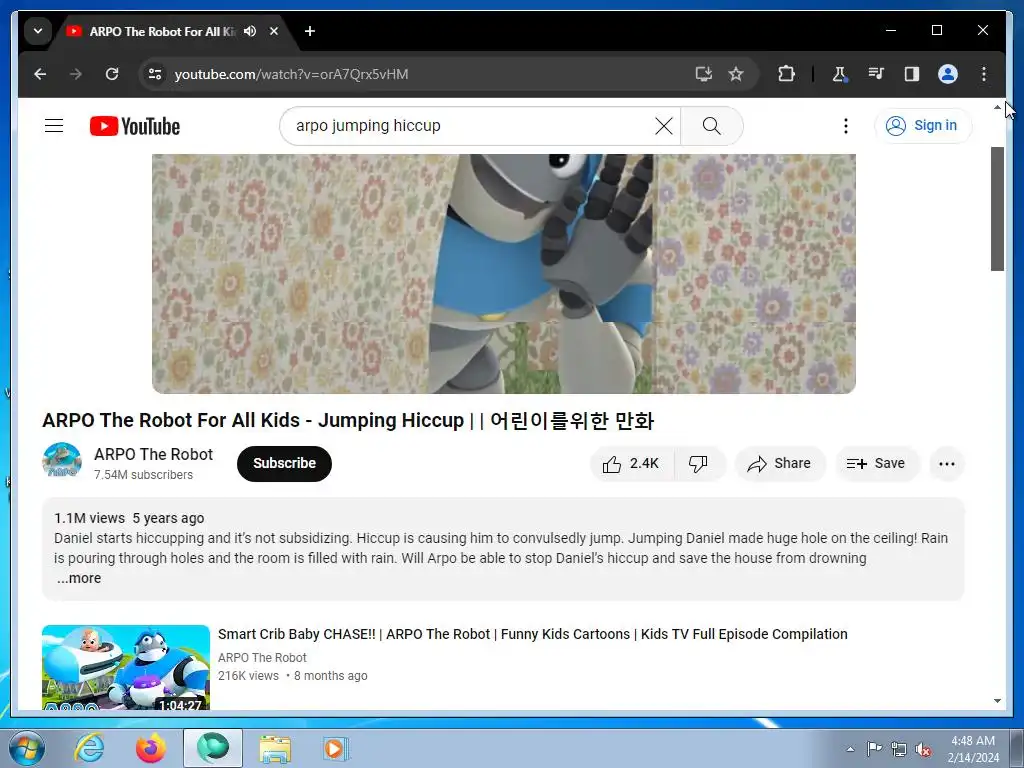Open the ARPO The Robot channel name link
Screen dimensions: 1024x768
[x=153, y=455]
